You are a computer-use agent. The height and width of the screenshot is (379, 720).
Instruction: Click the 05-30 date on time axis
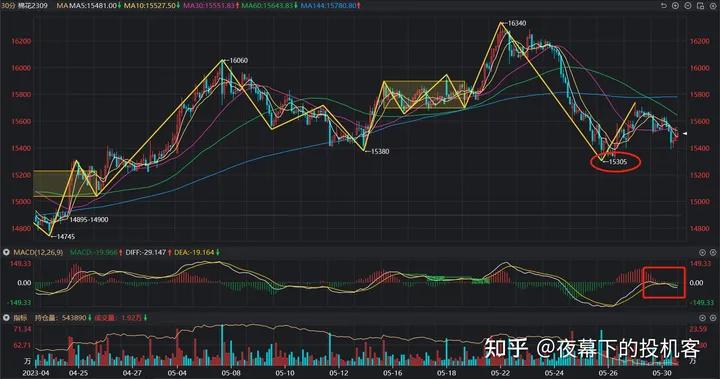[x=662, y=373]
